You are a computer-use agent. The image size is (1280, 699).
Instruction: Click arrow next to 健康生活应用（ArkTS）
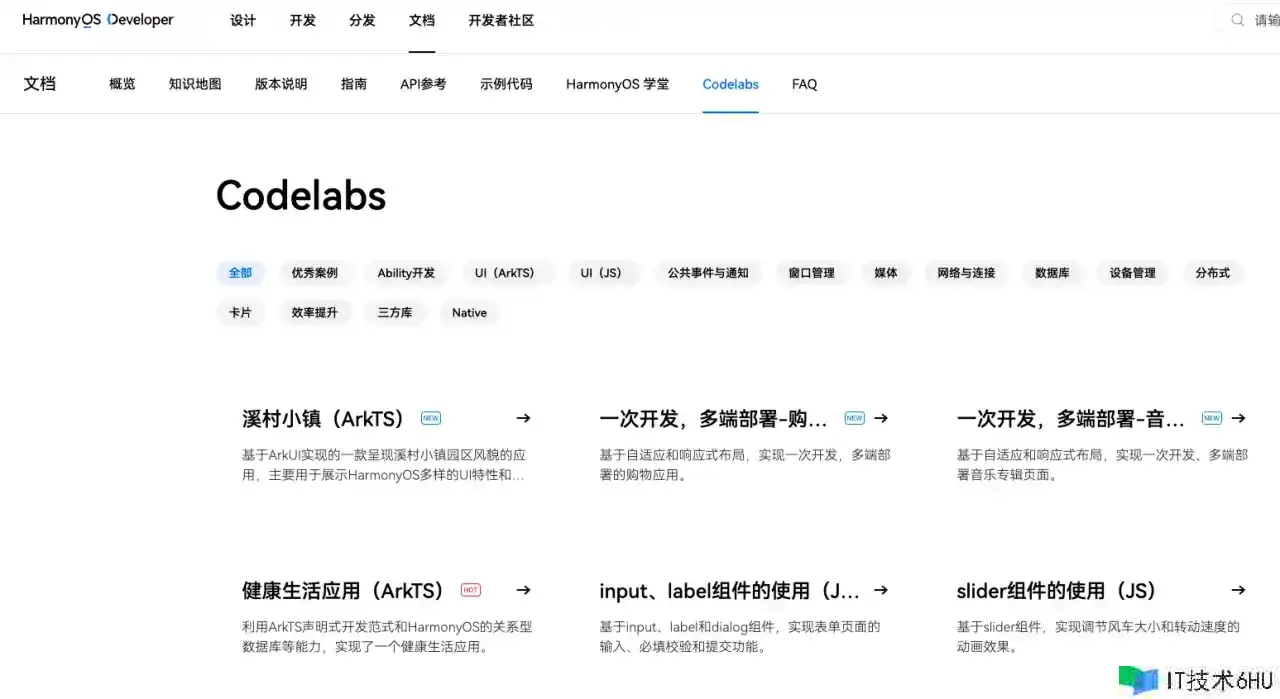point(523,590)
